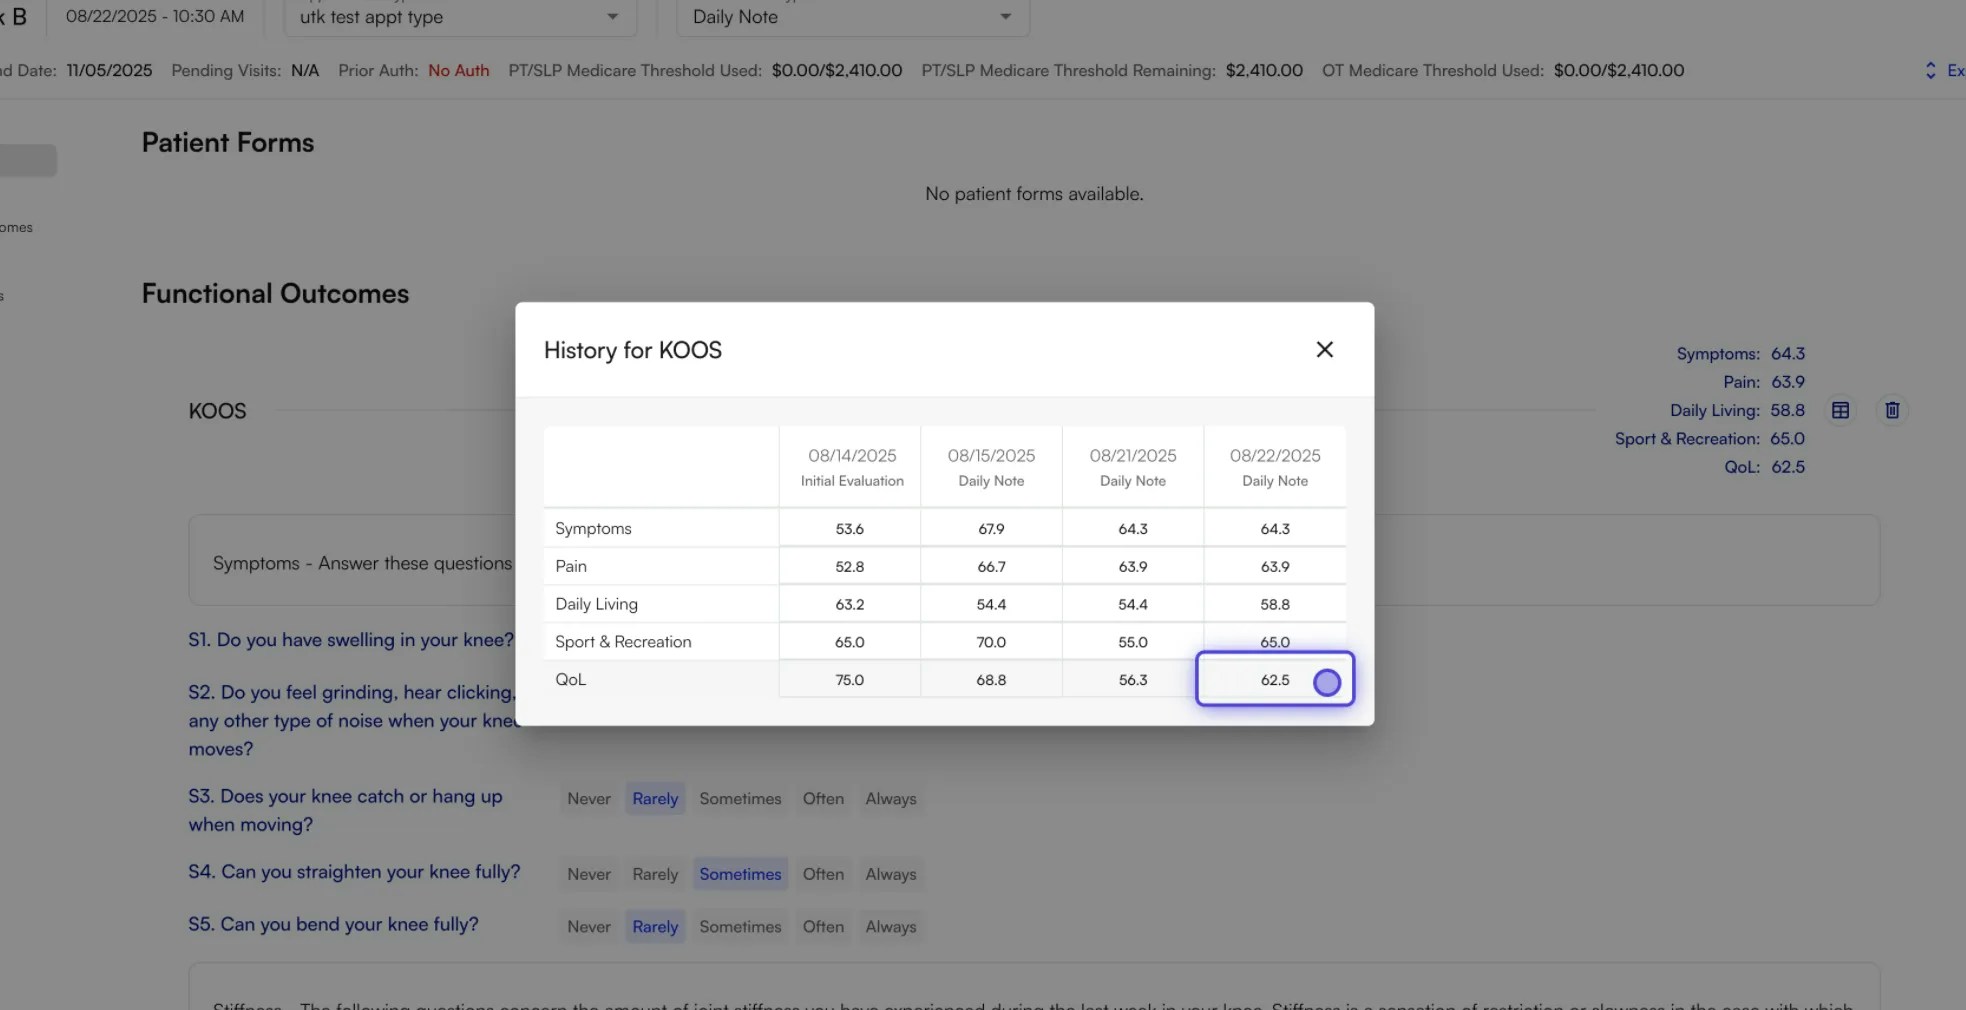
Task: Open KOOS history table icon
Action: click(x=1840, y=410)
